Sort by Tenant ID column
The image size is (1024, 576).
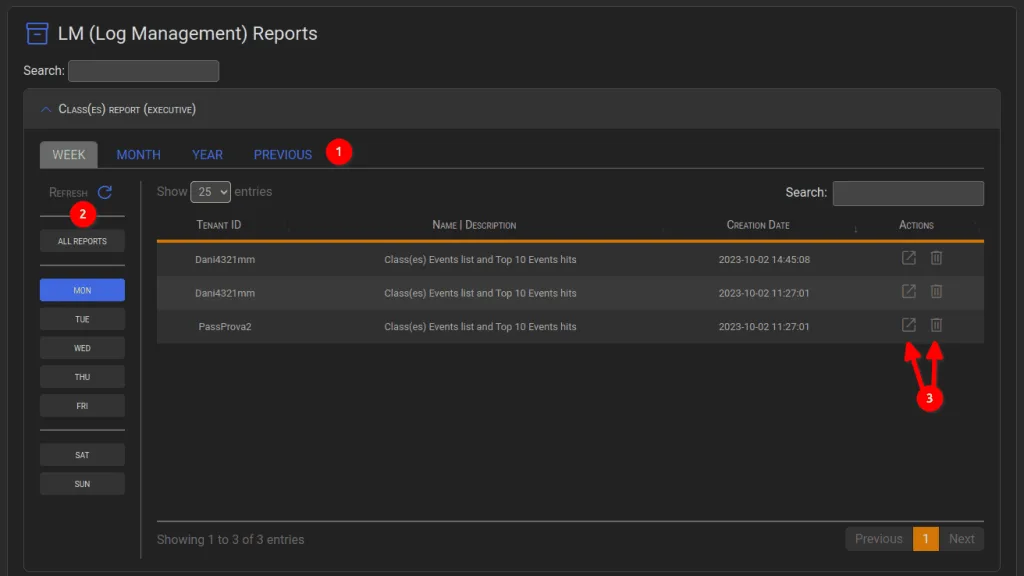pos(219,225)
